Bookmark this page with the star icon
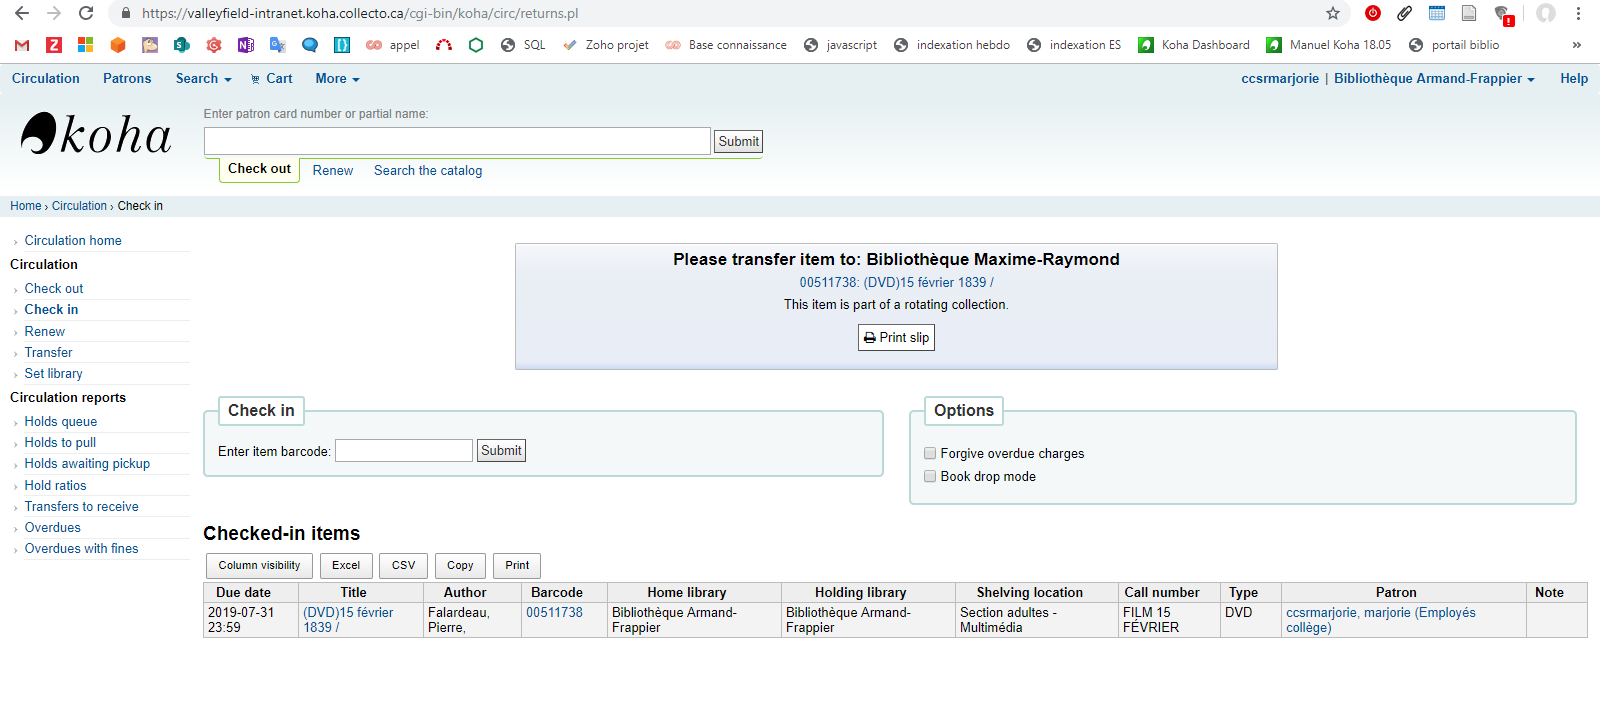1600x715 pixels. [1332, 13]
